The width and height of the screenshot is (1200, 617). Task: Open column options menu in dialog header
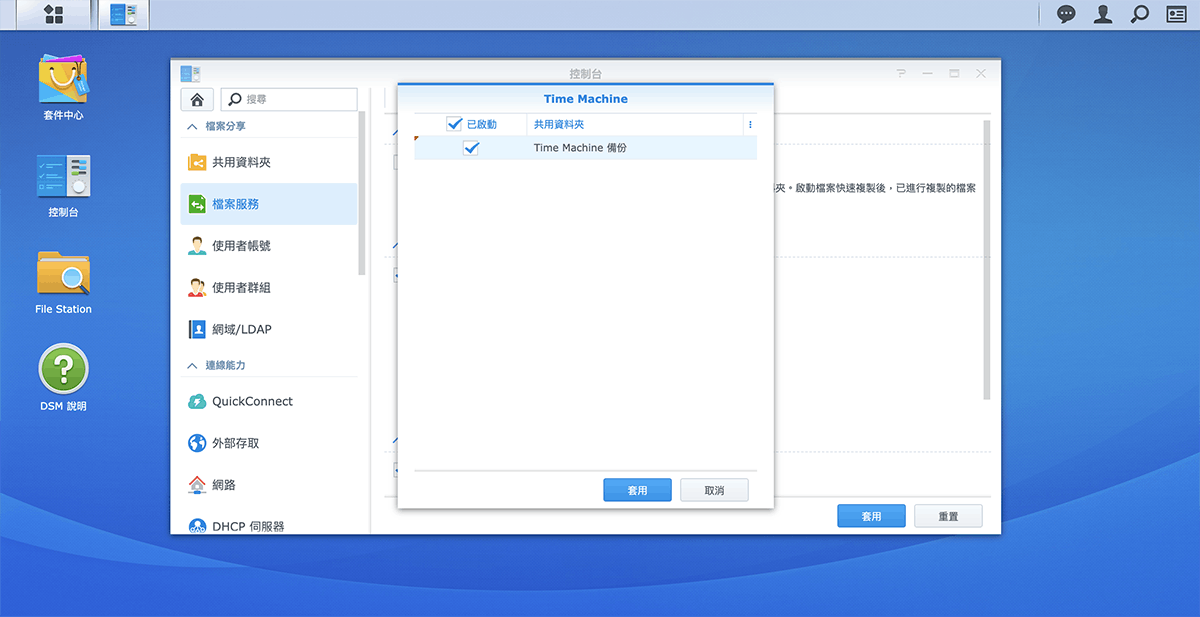750,125
